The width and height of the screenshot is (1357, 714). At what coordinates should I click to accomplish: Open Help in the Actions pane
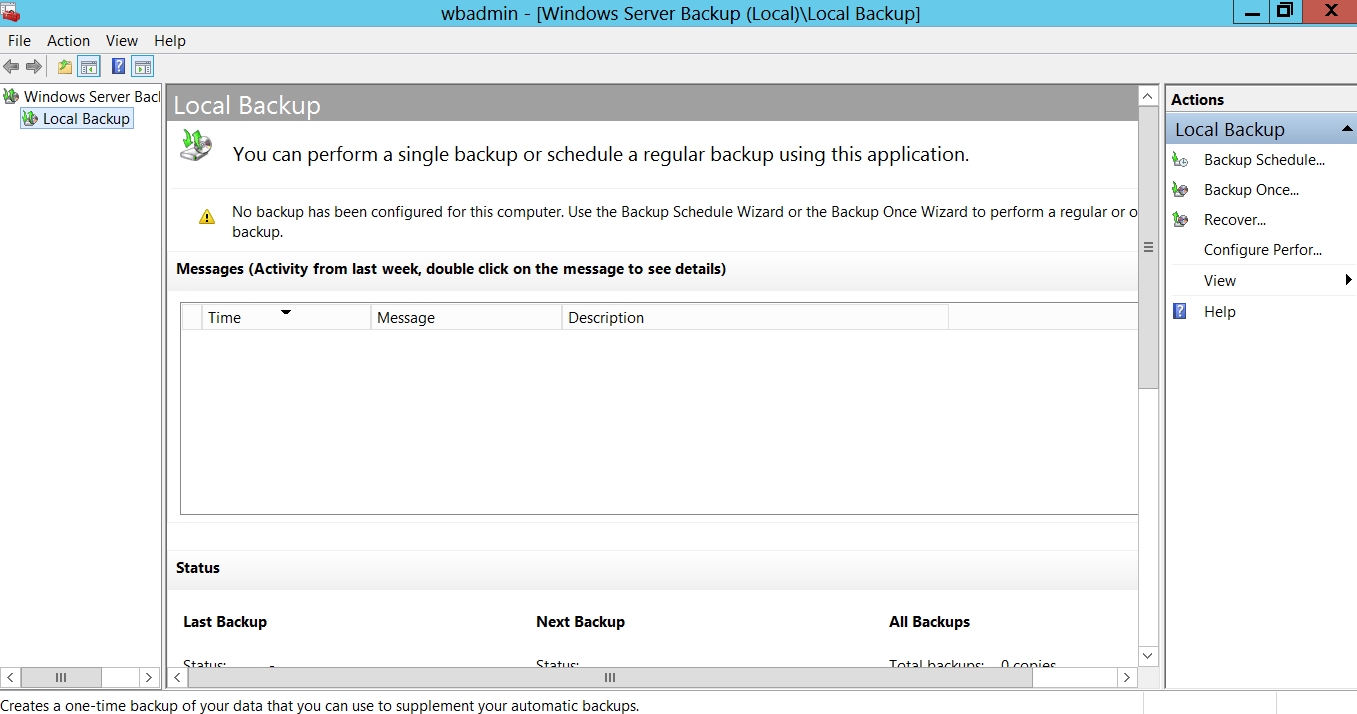[x=1219, y=312]
